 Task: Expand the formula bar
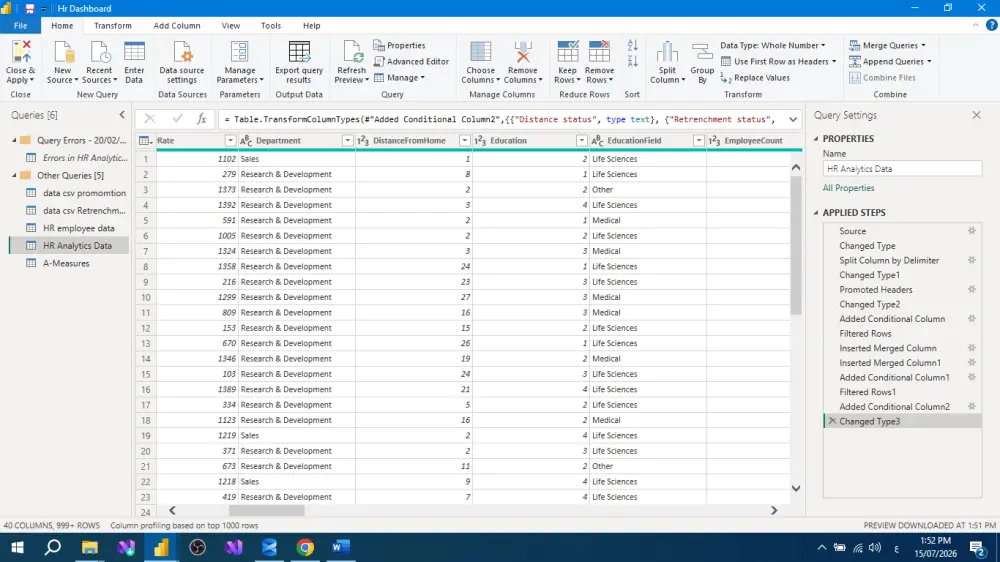coord(793,119)
